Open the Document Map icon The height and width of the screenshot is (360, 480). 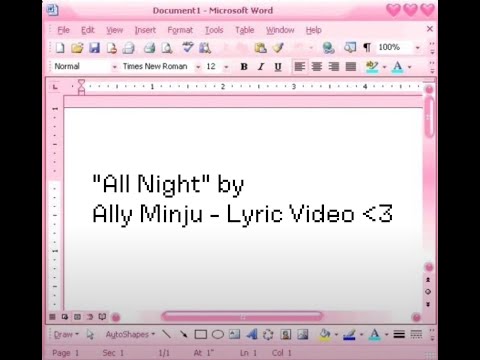(x=350, y=48)
